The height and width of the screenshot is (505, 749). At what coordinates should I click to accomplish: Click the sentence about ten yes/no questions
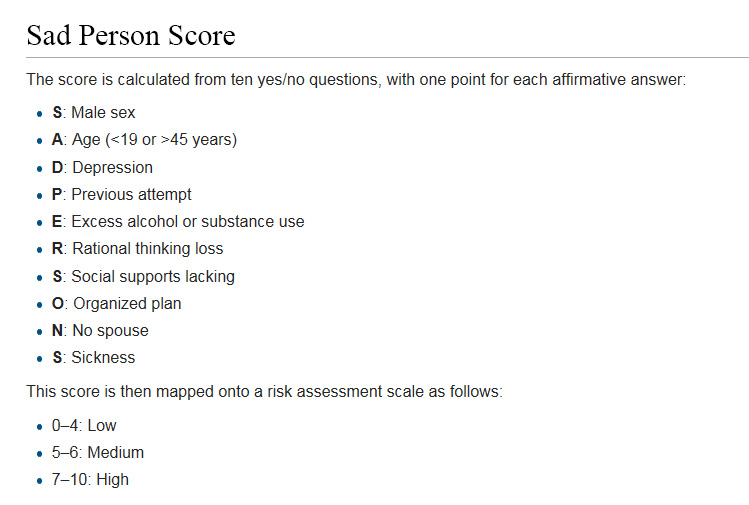(x=356, y=79)
